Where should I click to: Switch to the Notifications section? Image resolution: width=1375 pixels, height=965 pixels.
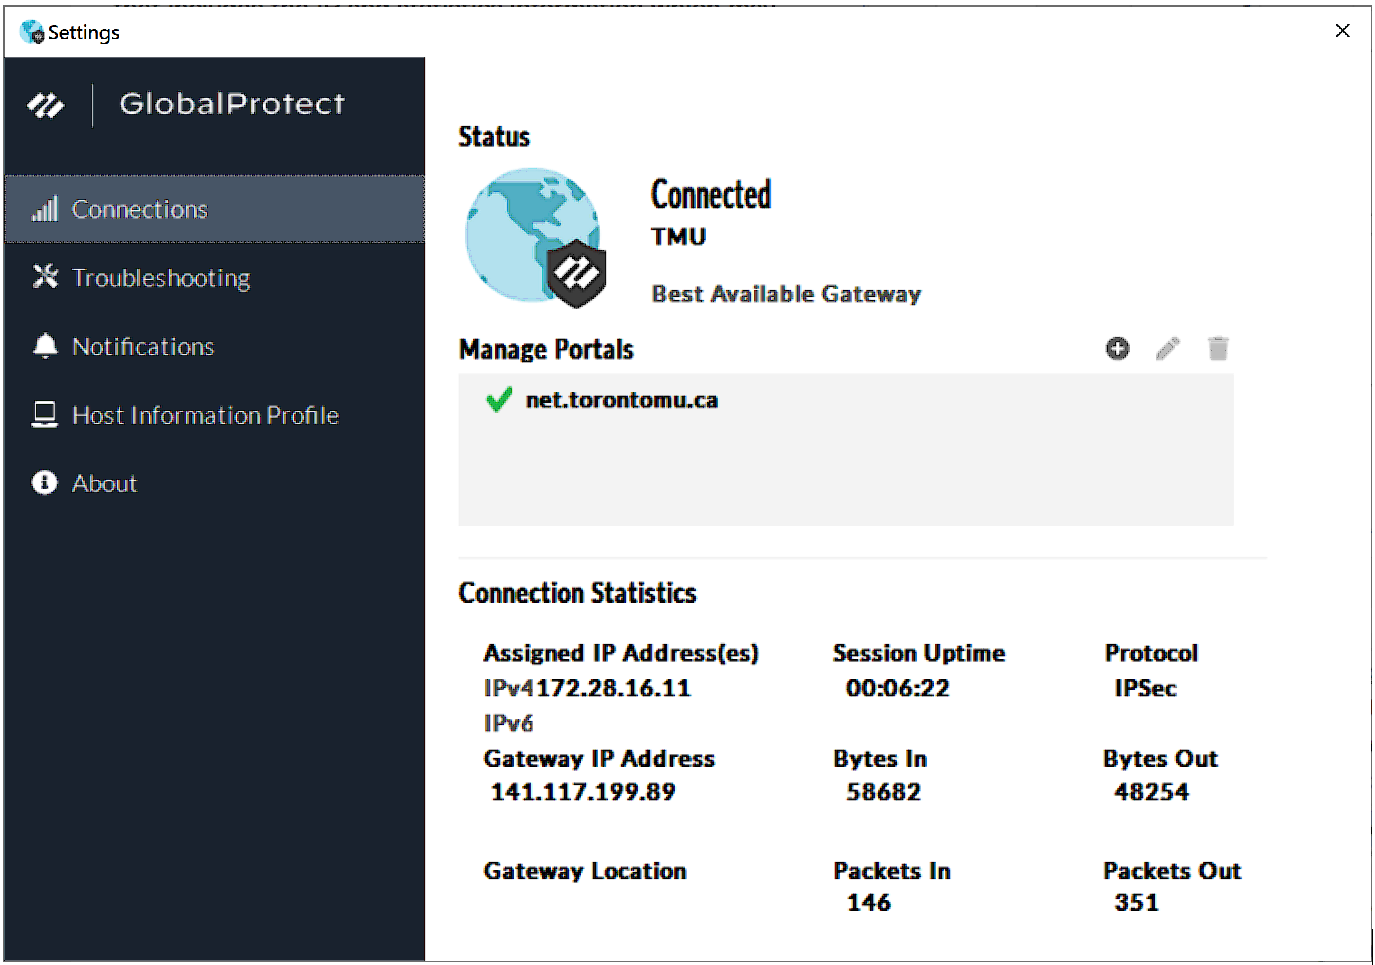143,347
